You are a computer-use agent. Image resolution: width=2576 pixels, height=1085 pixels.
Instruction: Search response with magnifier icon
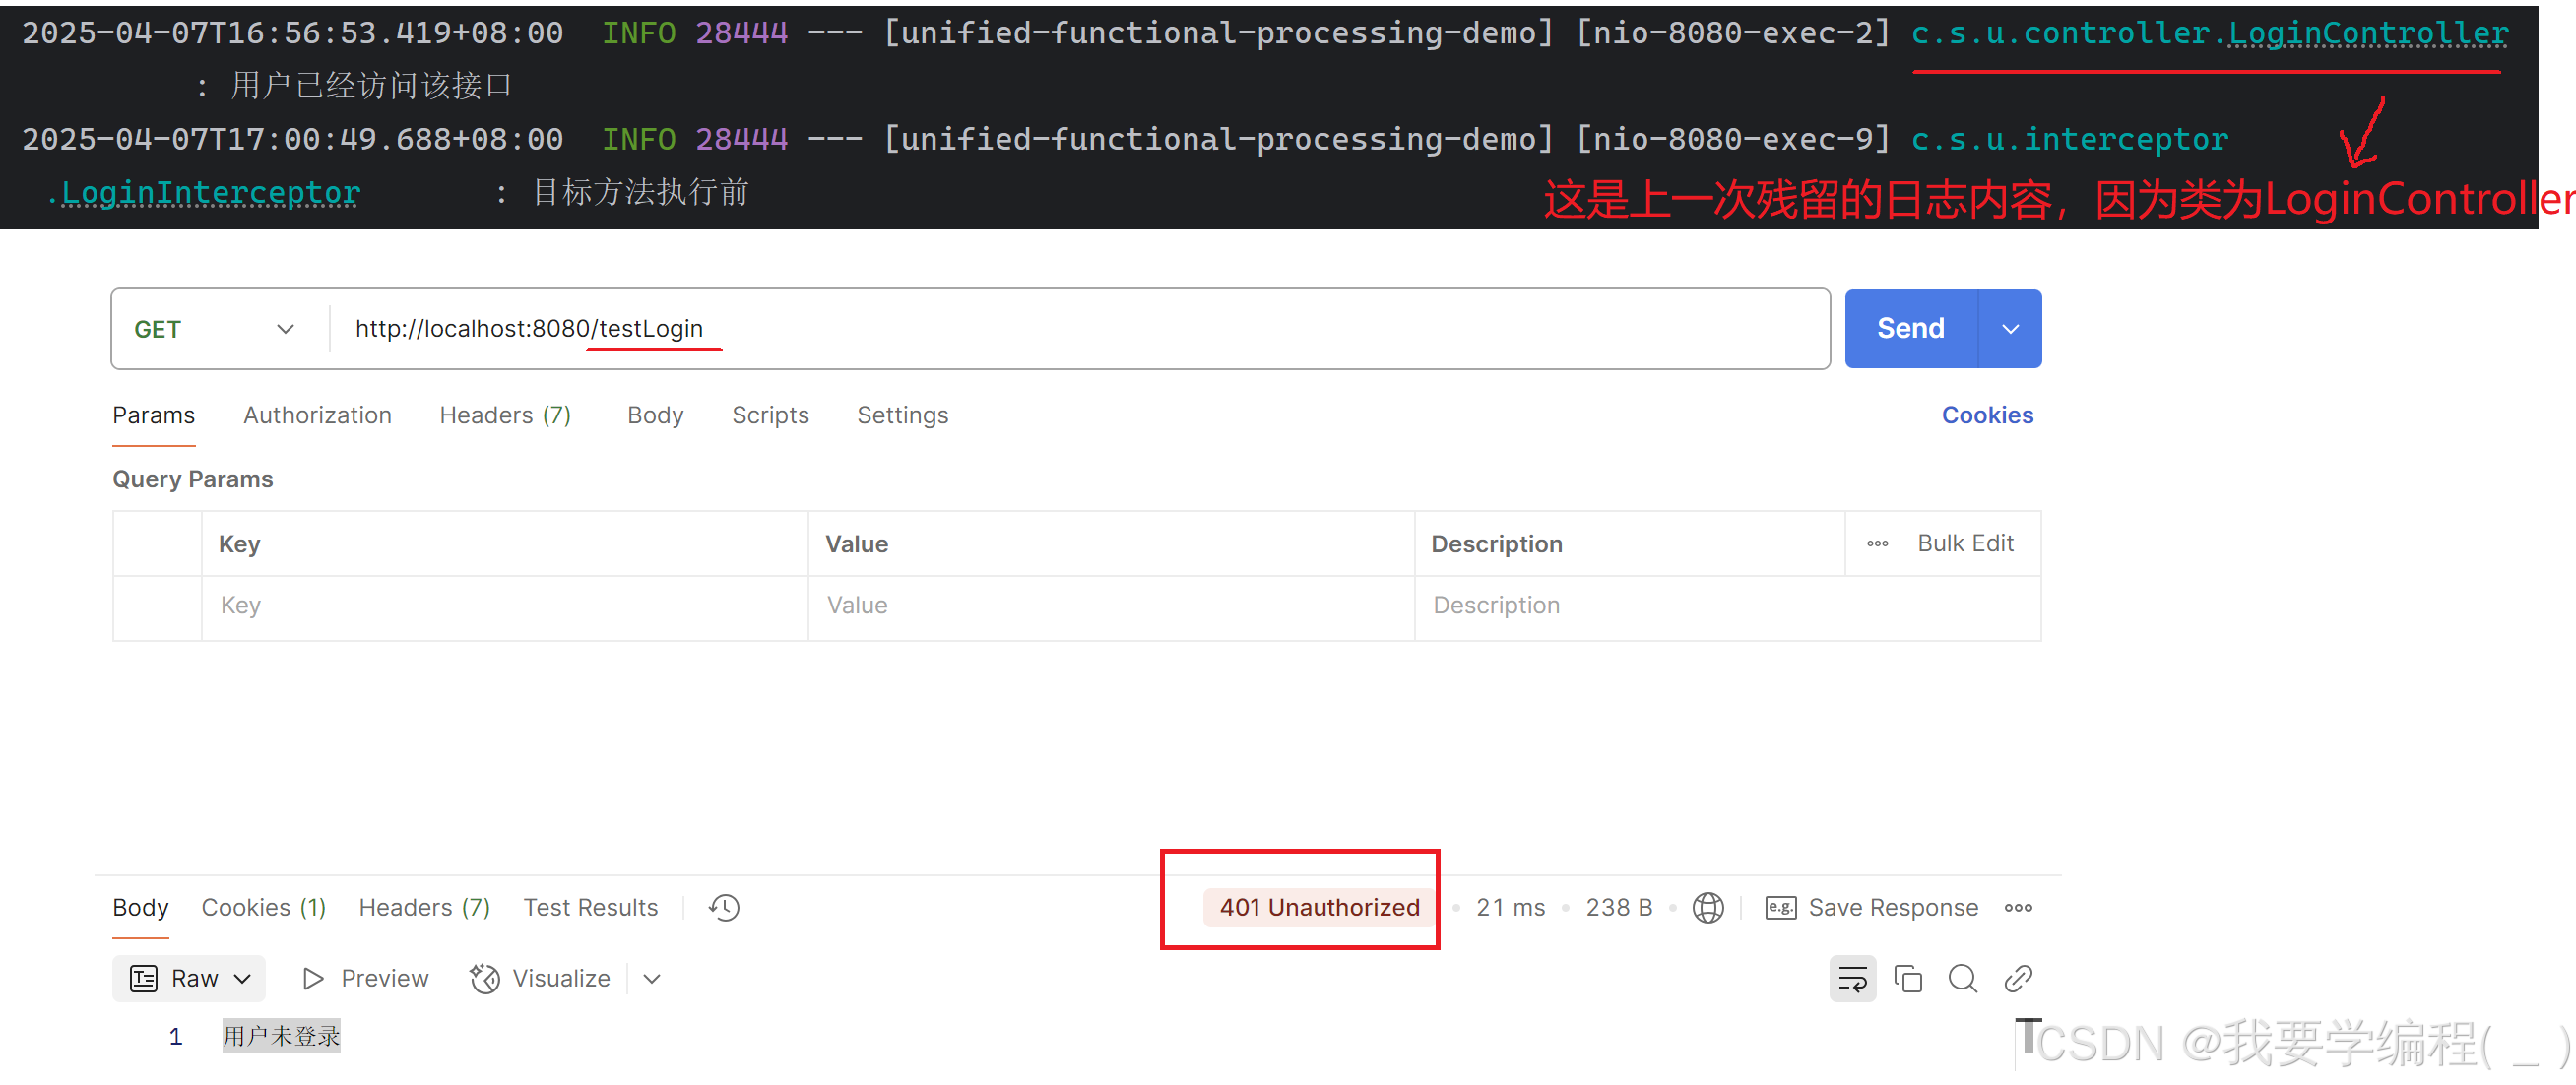point(1962,978)
